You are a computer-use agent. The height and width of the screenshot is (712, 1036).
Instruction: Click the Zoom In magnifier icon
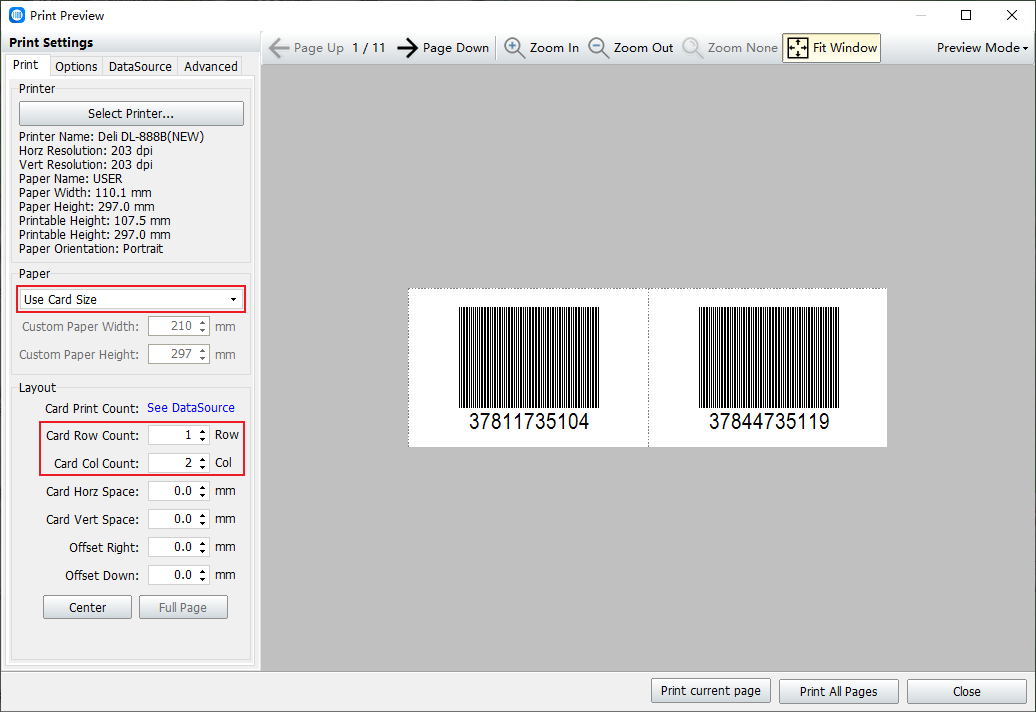pyautogui.click(x=514, y=48)
